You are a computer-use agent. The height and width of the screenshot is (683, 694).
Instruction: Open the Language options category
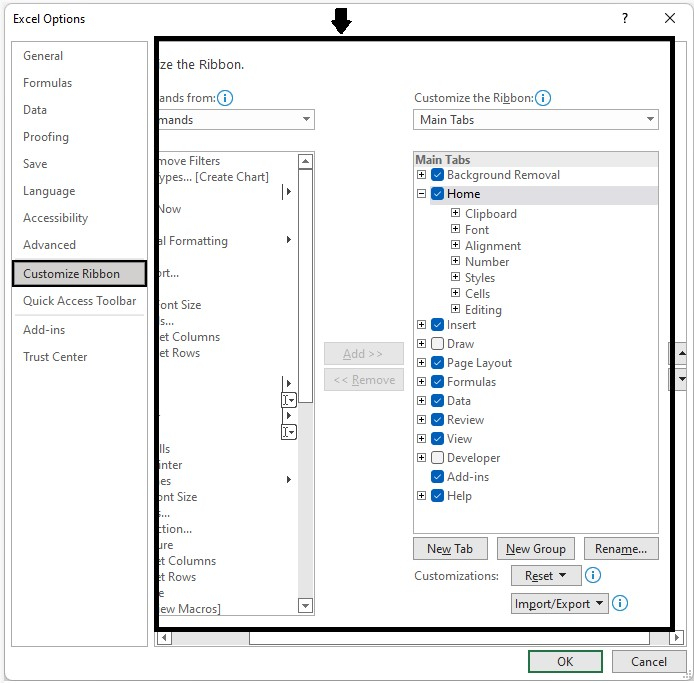pyautogui.click(x=49, y=191)
